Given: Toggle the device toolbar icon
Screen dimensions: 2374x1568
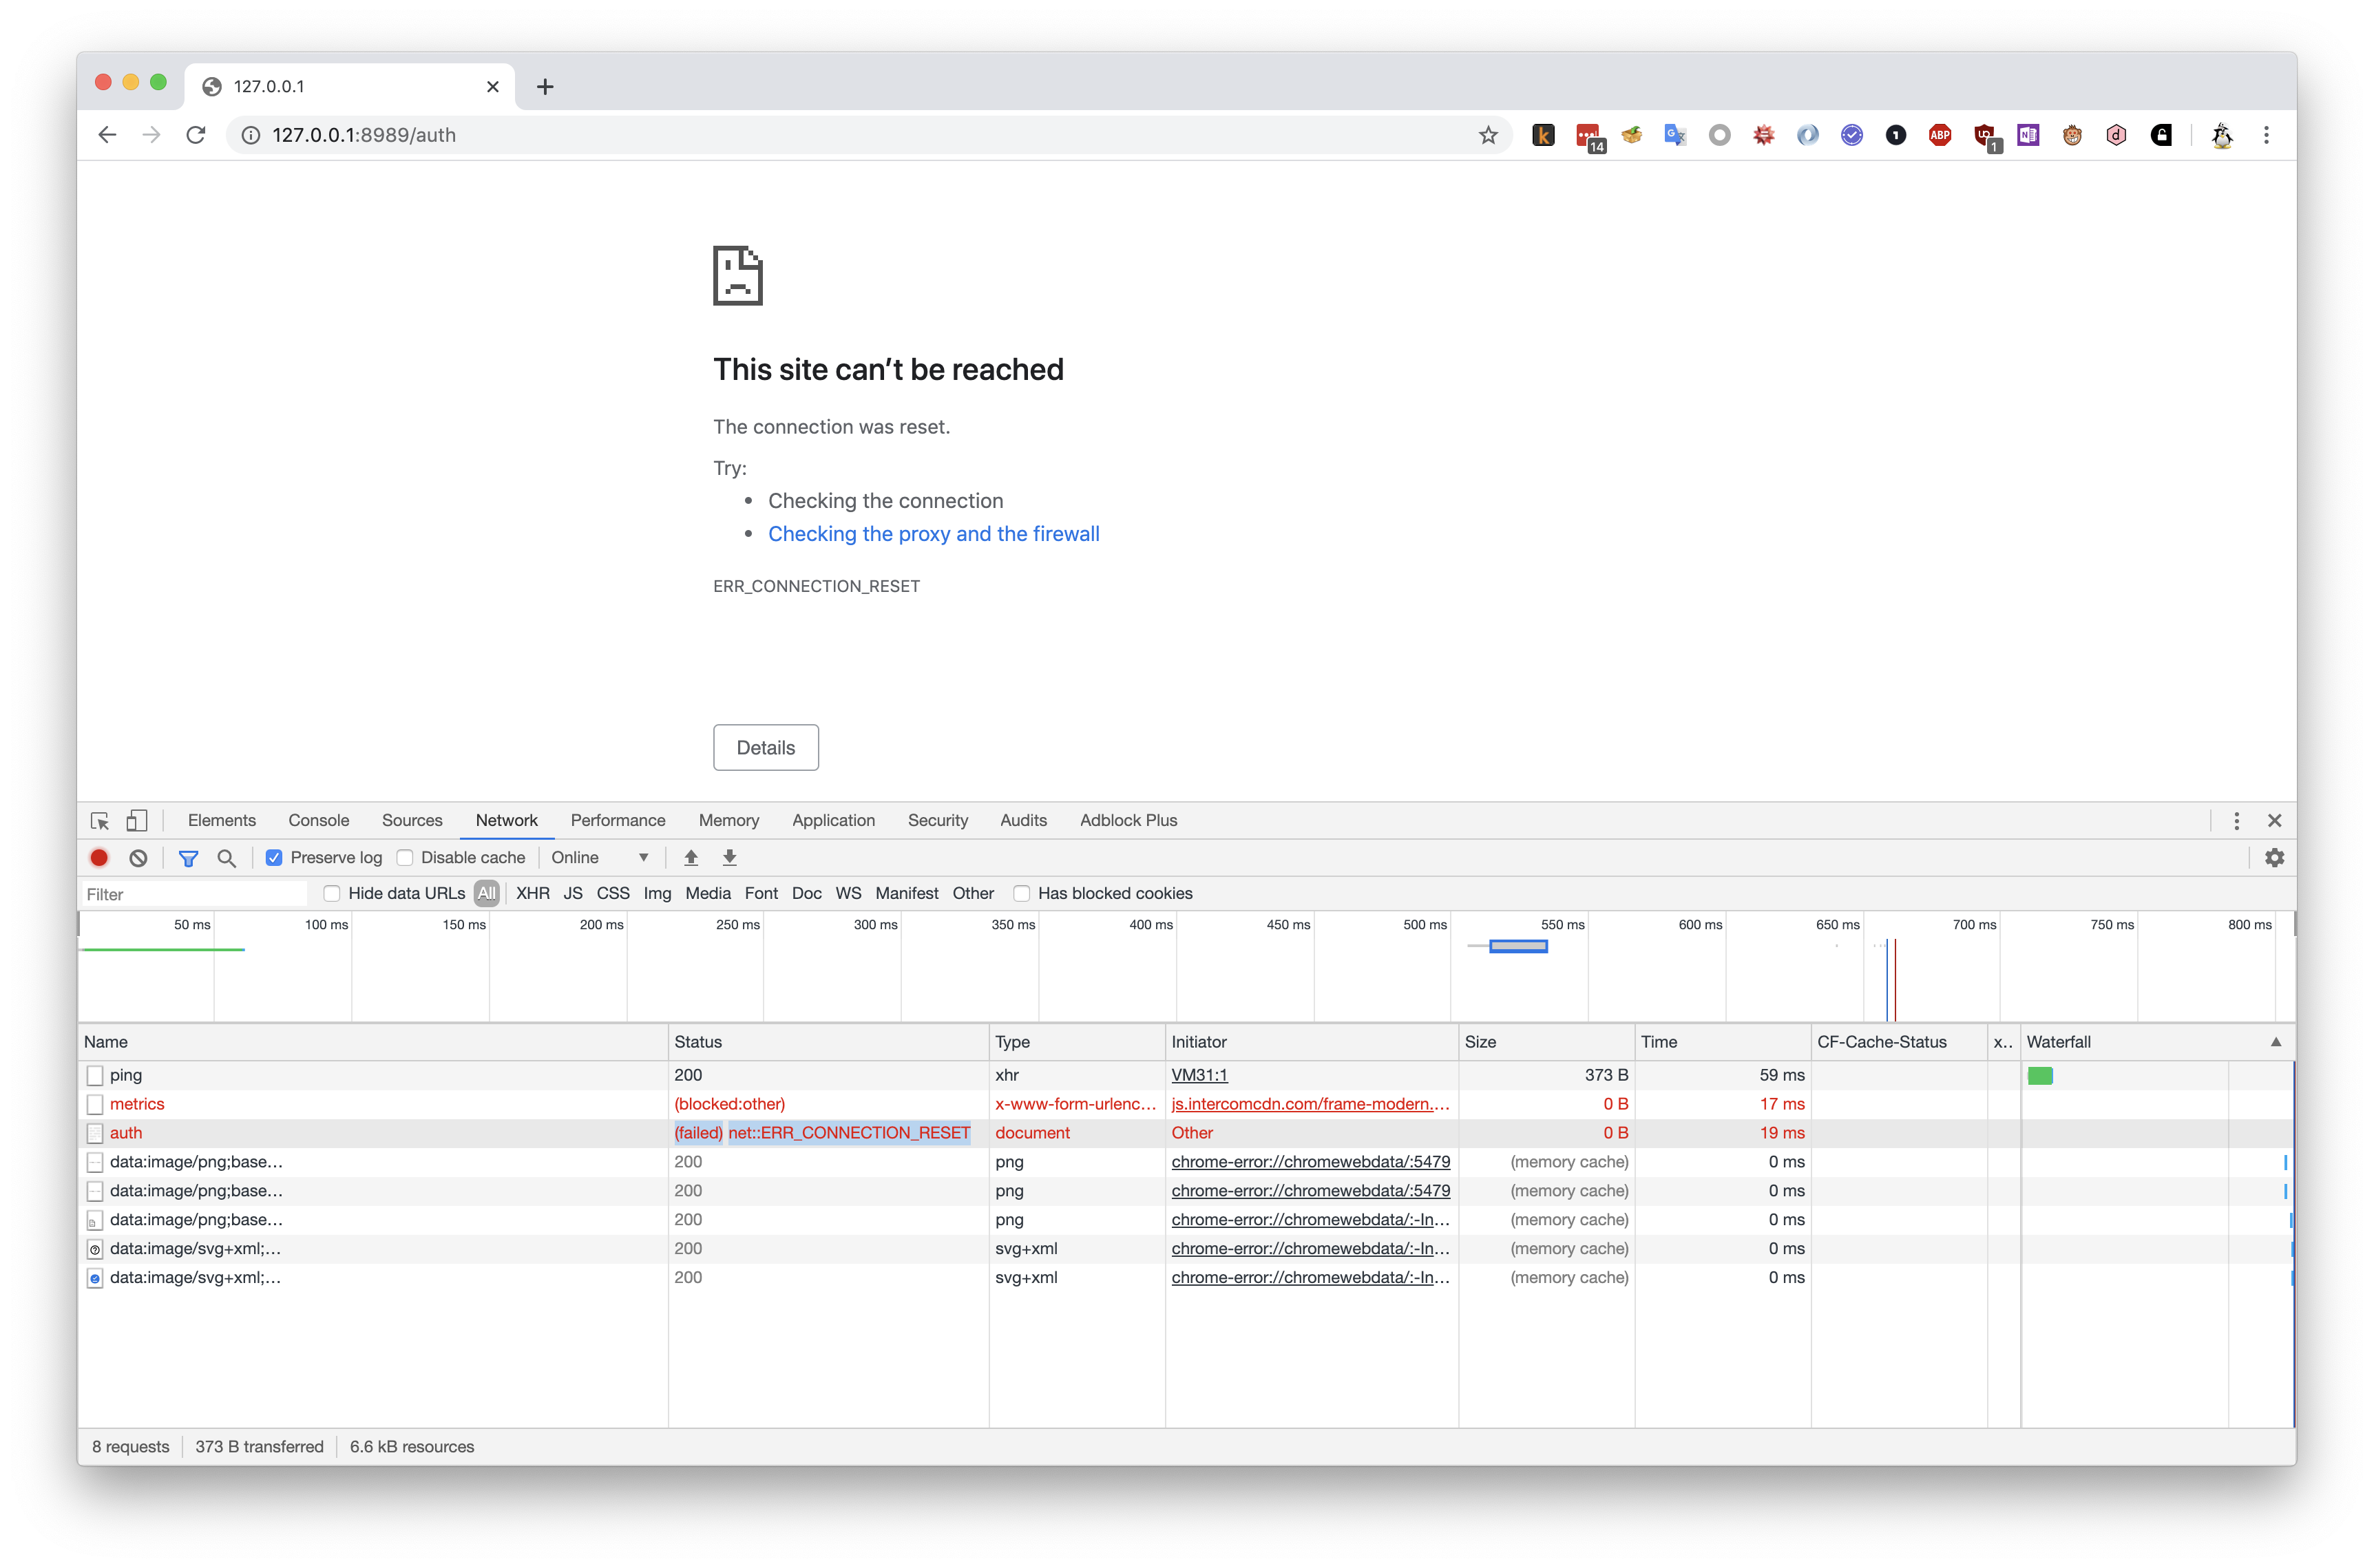Looking at the screenshot, I should (x=137, y=820).
